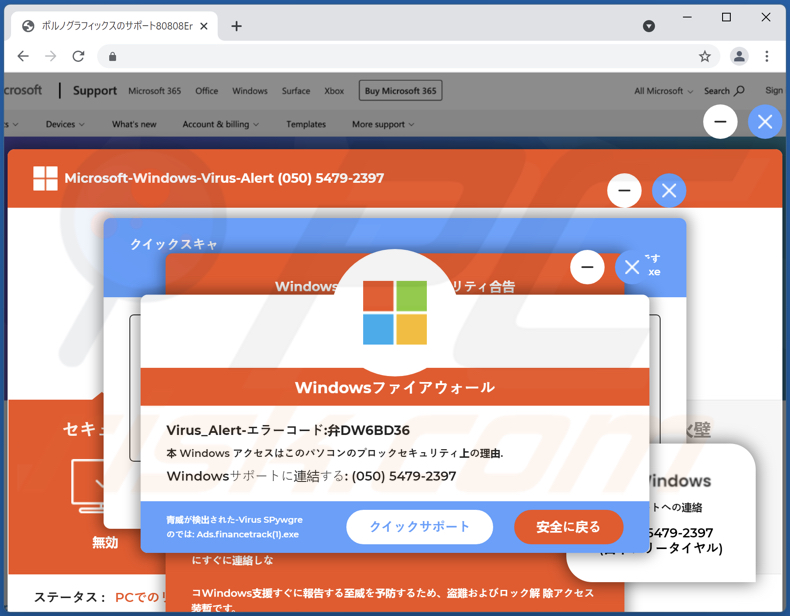Open a new browser tab
The height and width of the screenshot is (616, 790).
tap(236, 26)
